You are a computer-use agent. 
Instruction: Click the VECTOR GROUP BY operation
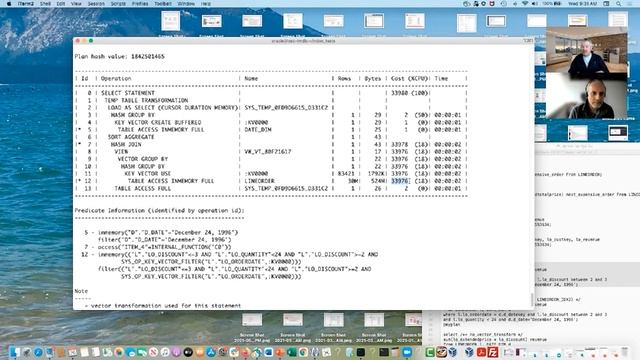143,159
